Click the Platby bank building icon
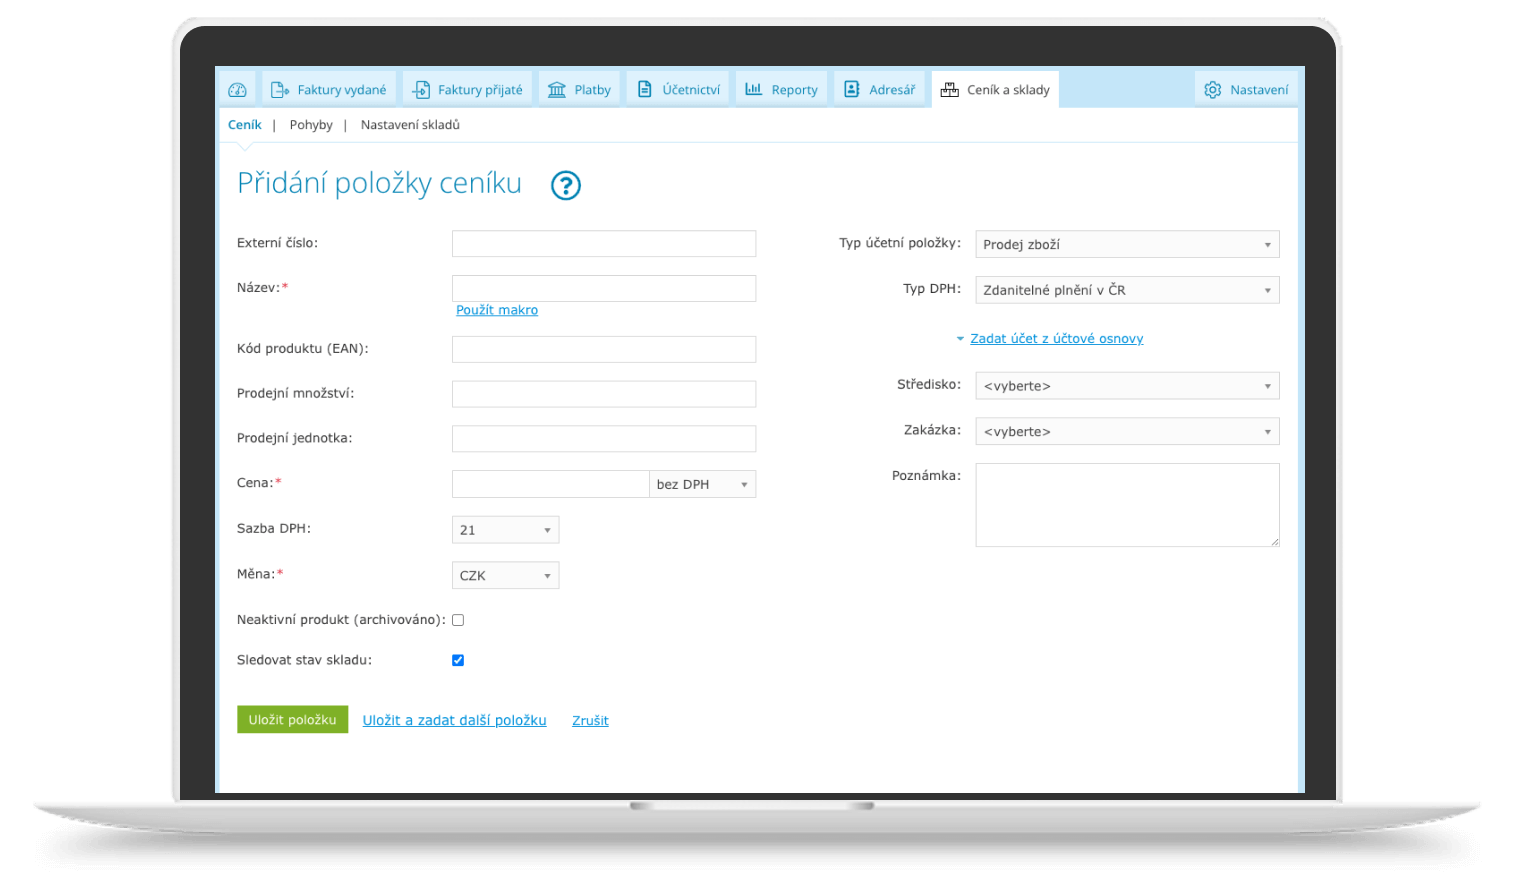This screenshot has width=1516, height=891. pos(557,90)
